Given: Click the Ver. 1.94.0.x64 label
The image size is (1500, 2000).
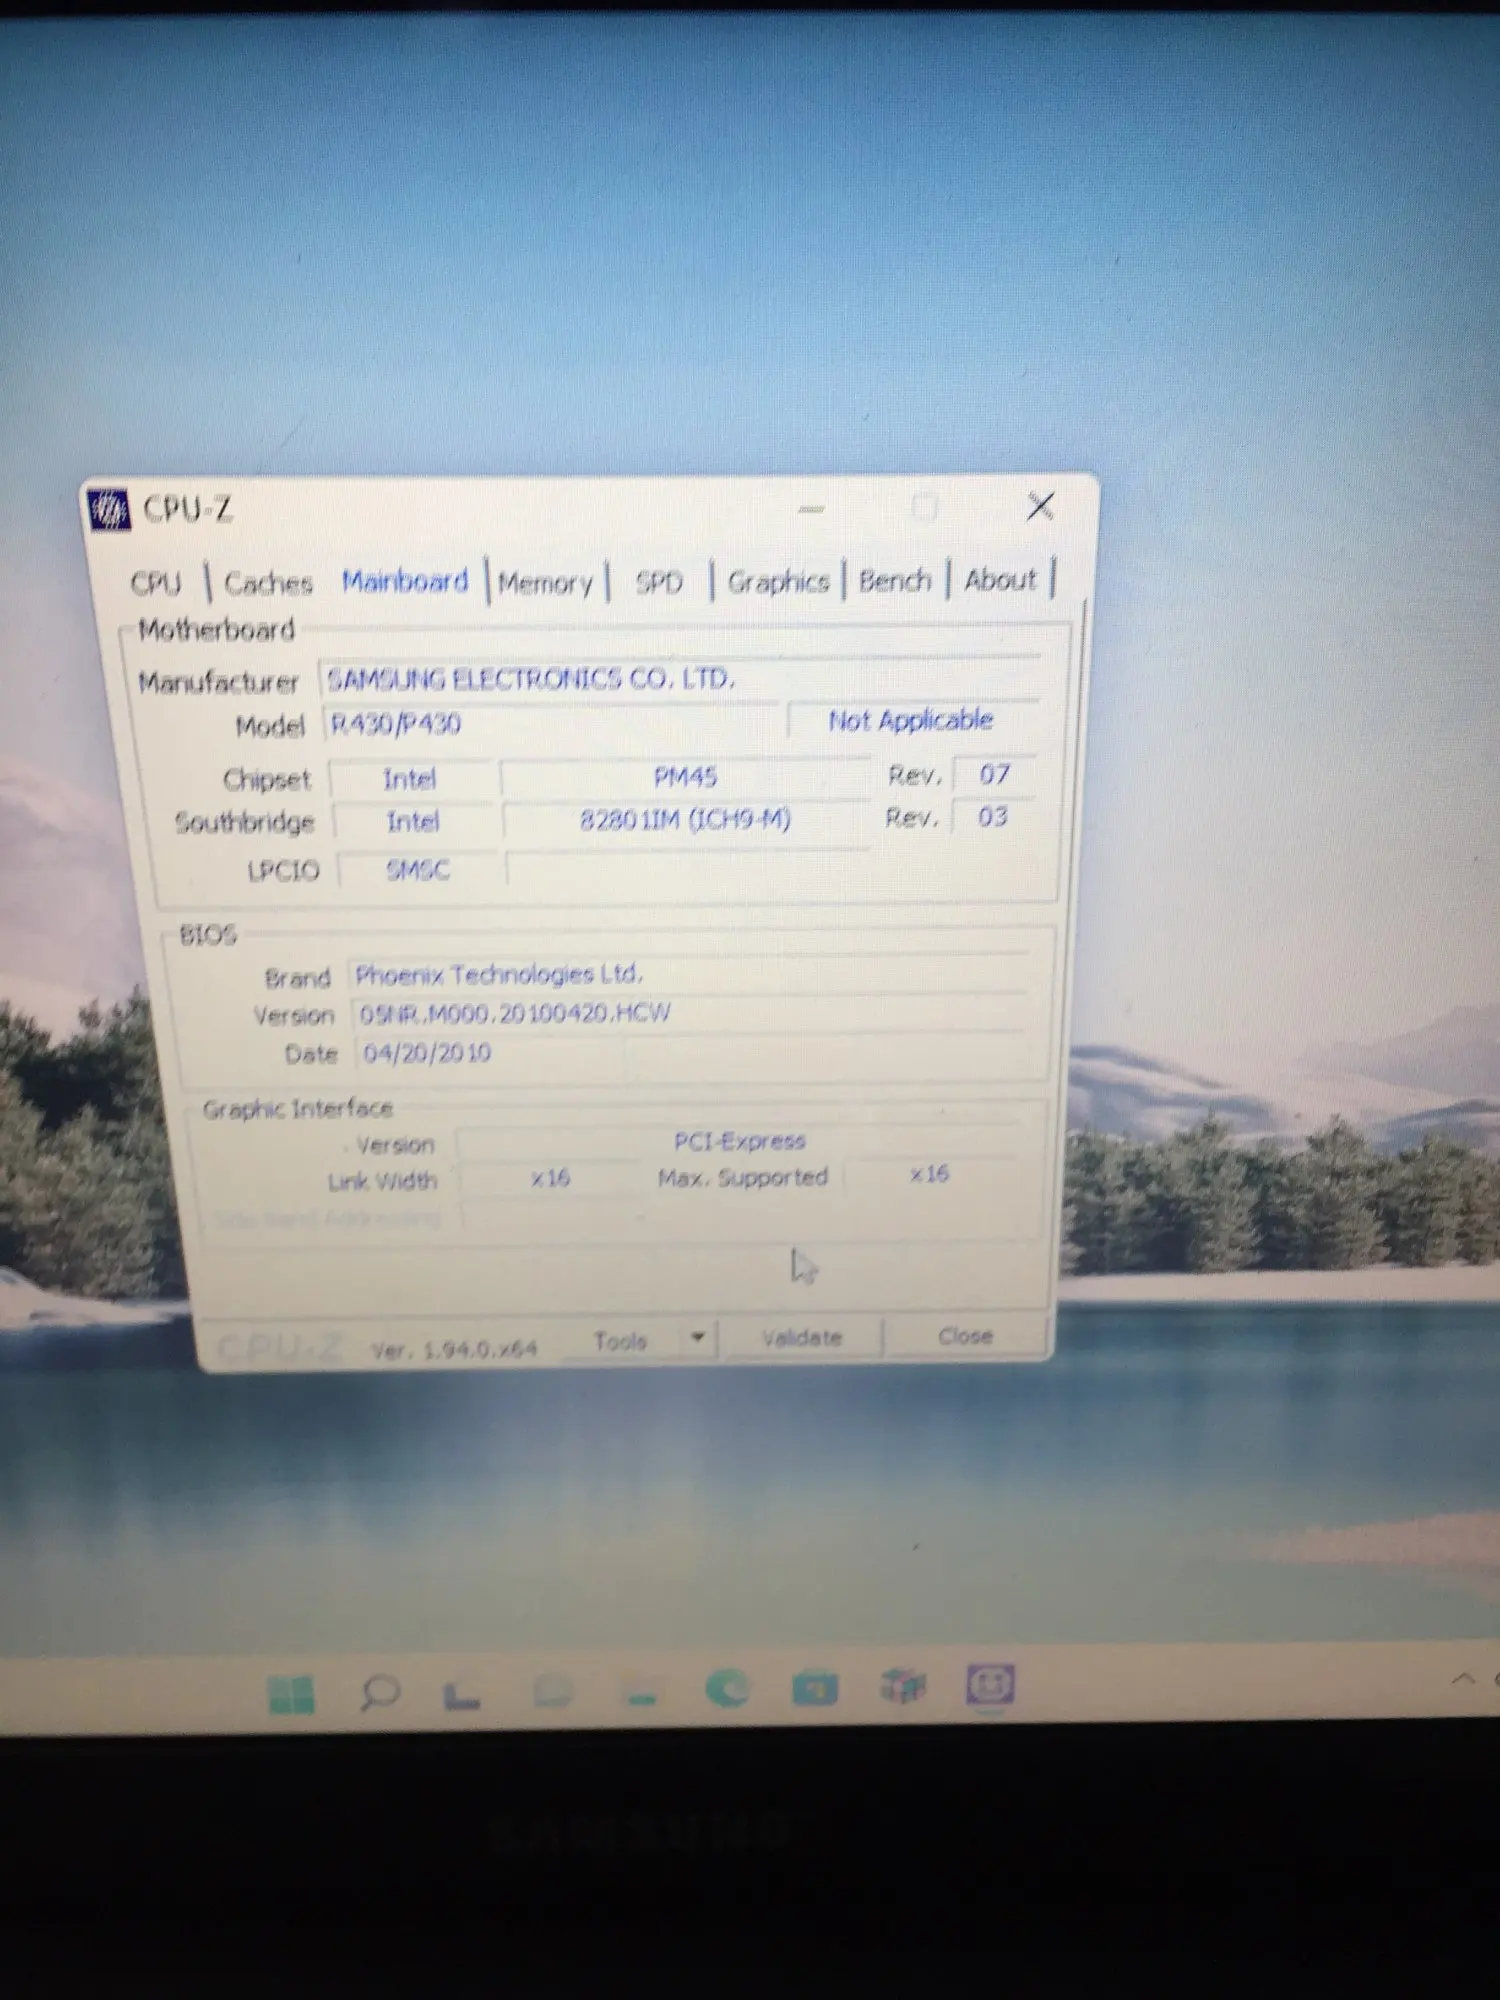Looking at the screenshot, I should 454,1349.
